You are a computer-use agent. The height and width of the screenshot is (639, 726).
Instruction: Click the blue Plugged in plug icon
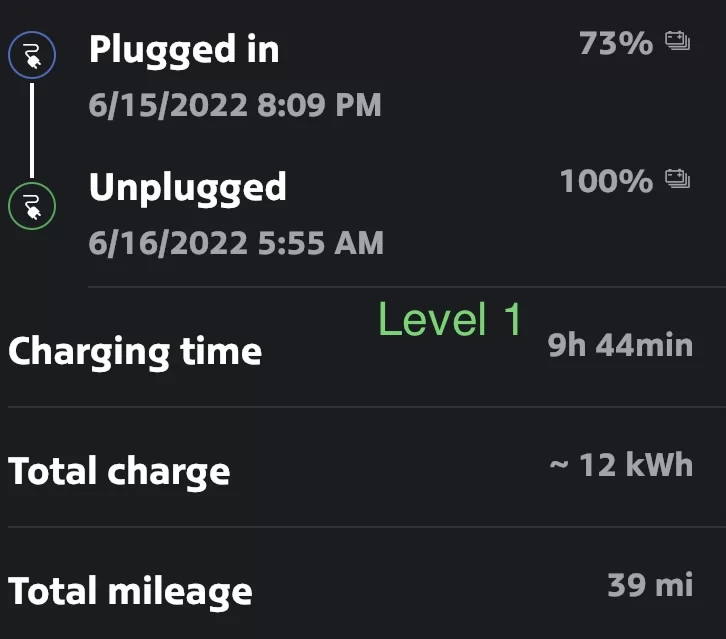pyautogui.click(x=32, y=58)
